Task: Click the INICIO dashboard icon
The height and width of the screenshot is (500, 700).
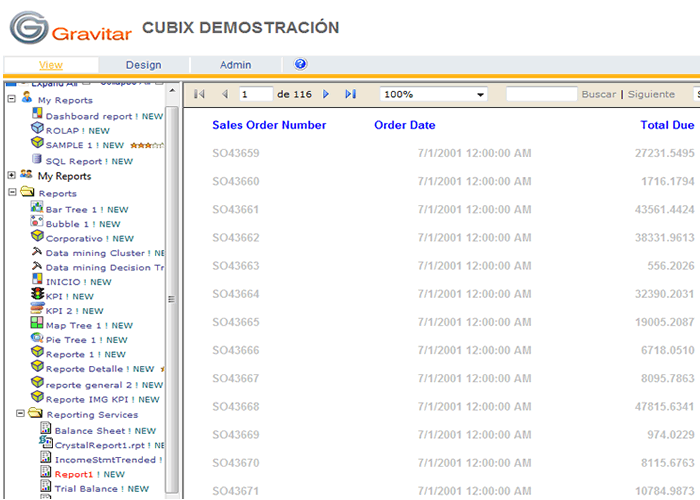Action: coord(37,279)
